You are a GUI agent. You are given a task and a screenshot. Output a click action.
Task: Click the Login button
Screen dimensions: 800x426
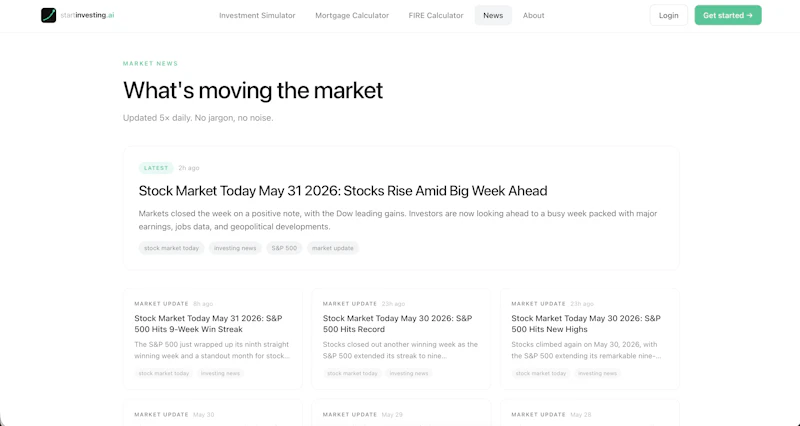tap(668, 15)
